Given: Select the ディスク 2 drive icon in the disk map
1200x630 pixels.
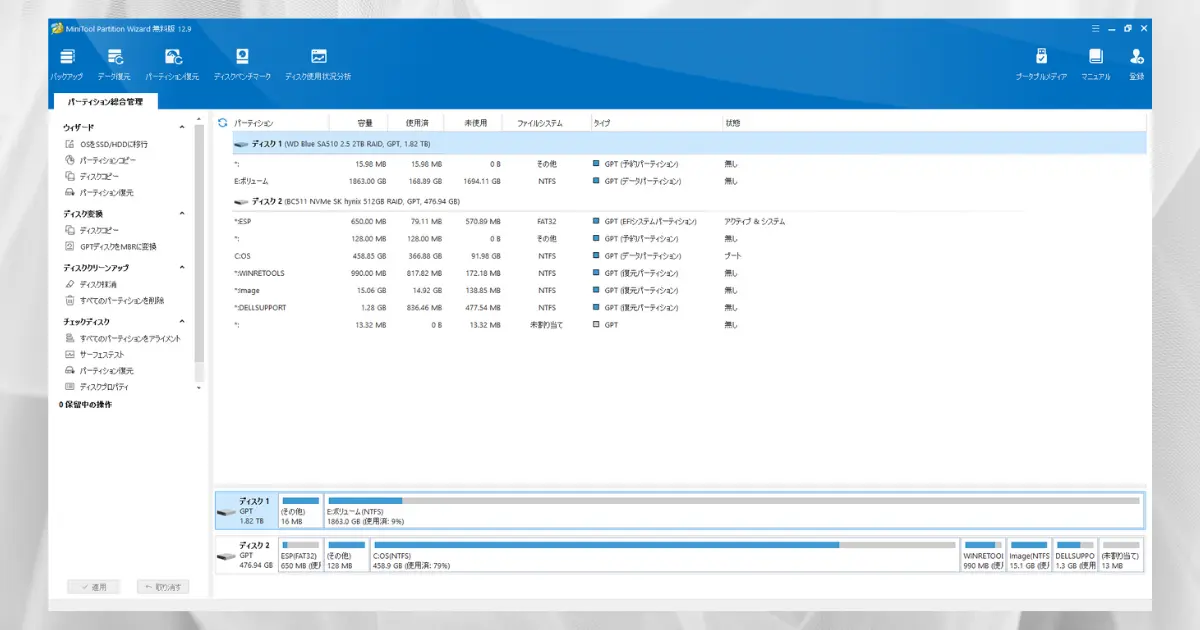Looking at the screenshot, I should tap(227, 556).
